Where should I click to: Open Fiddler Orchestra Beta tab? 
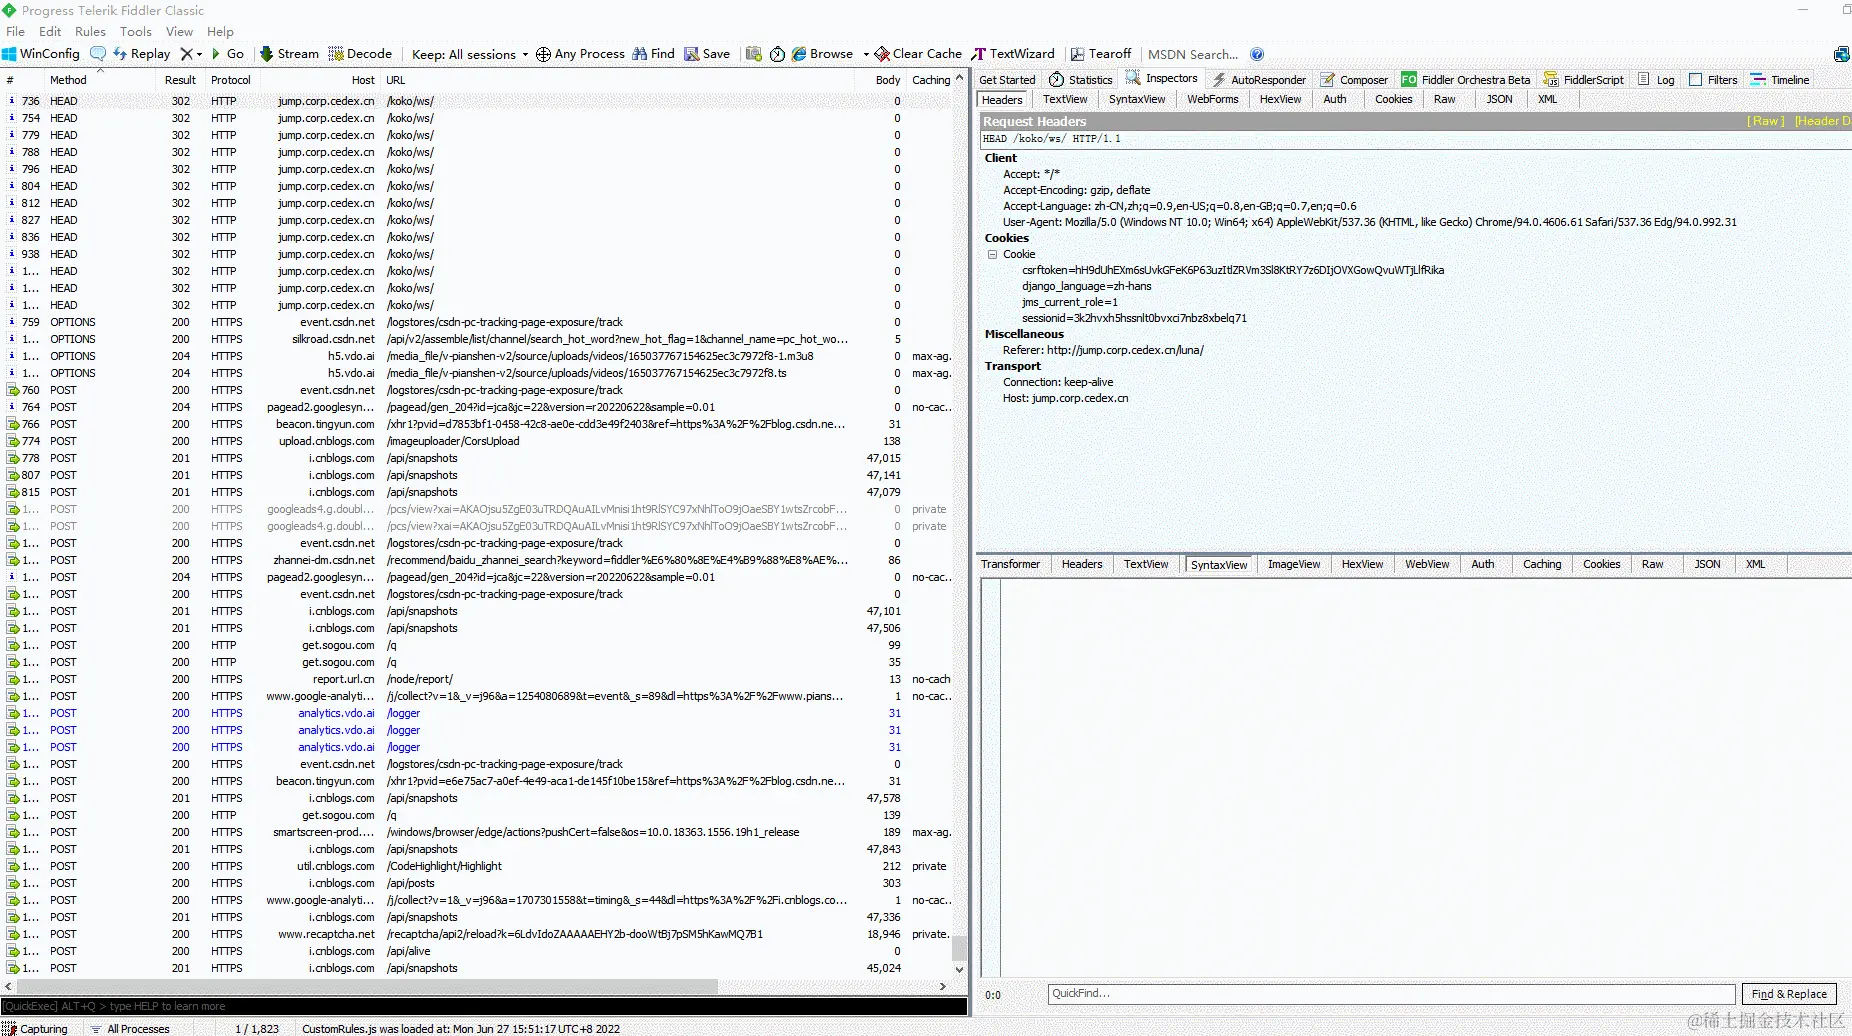pyautogui.click(x=1466, y=80)
